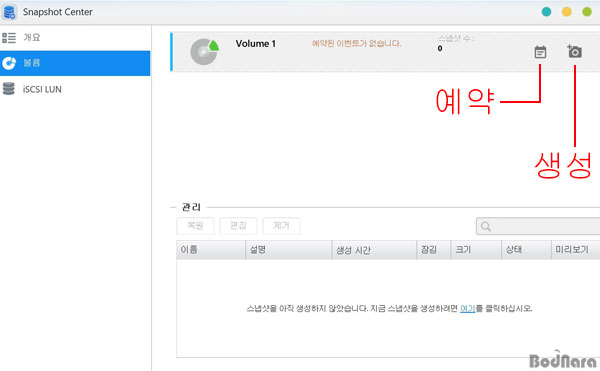The image size is (600, 371).
Task: Click the Volume 1 pie chart icon
Action: [x=204, y=52]
